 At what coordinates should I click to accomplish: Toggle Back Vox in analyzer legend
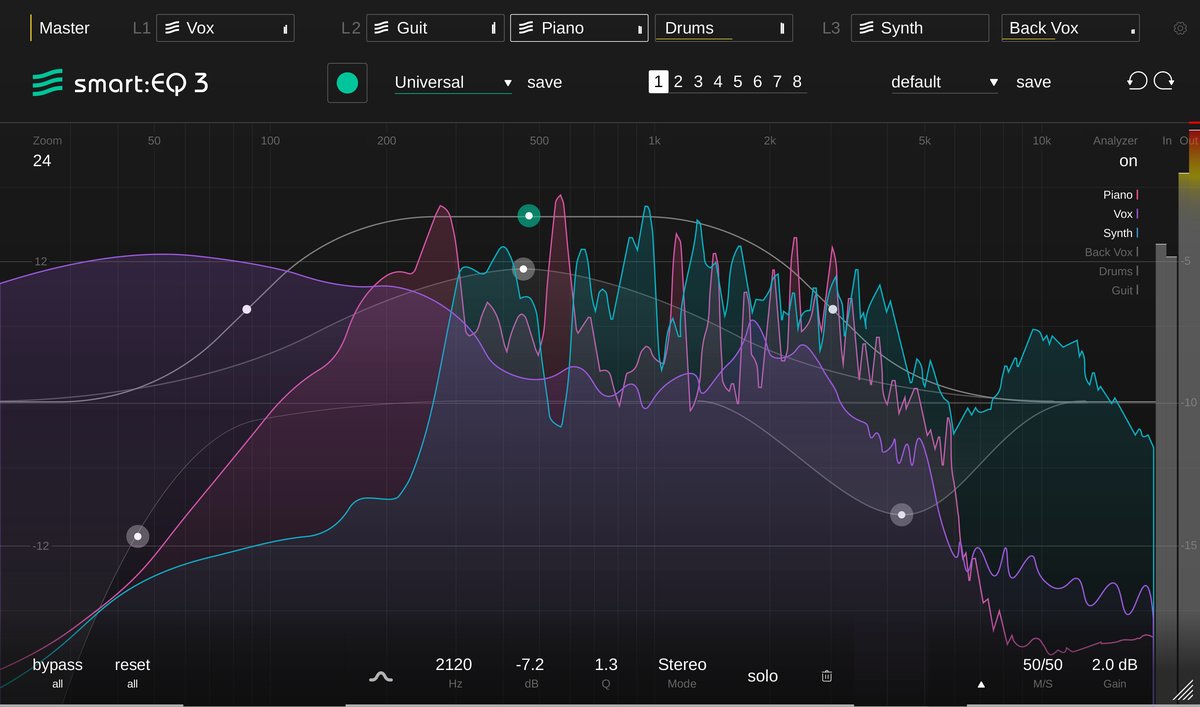1110,252
